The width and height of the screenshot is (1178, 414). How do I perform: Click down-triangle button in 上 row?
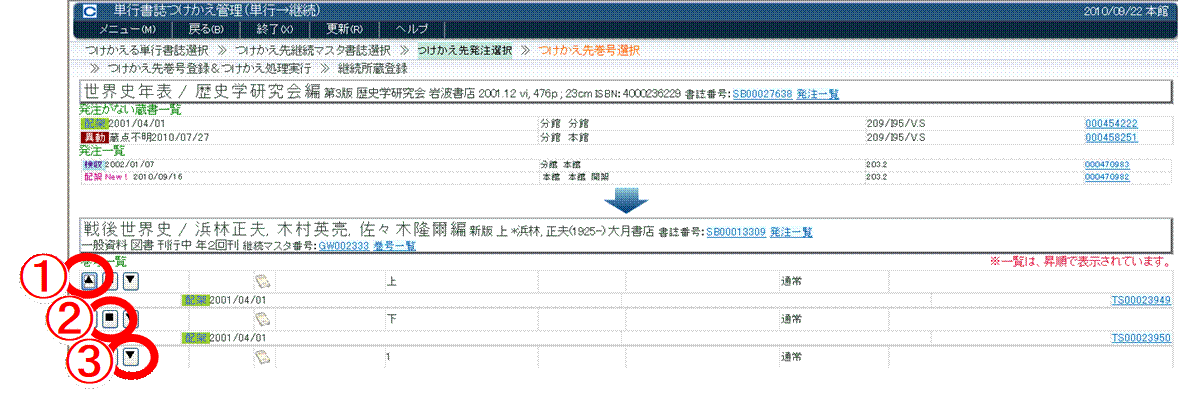tap(131, 282)
